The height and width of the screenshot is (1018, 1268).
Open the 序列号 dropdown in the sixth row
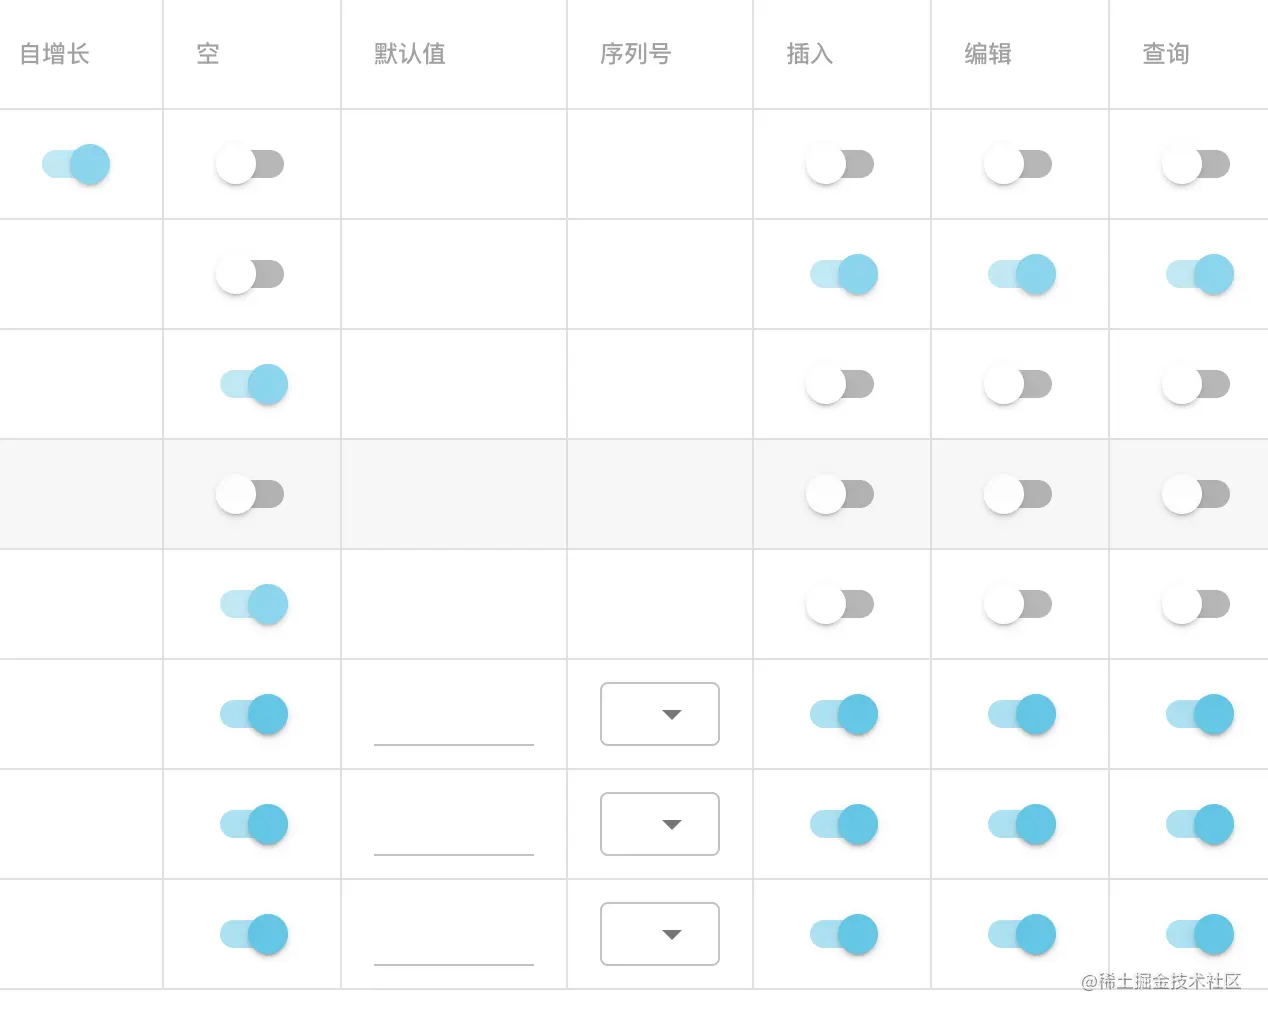(659, 714)
